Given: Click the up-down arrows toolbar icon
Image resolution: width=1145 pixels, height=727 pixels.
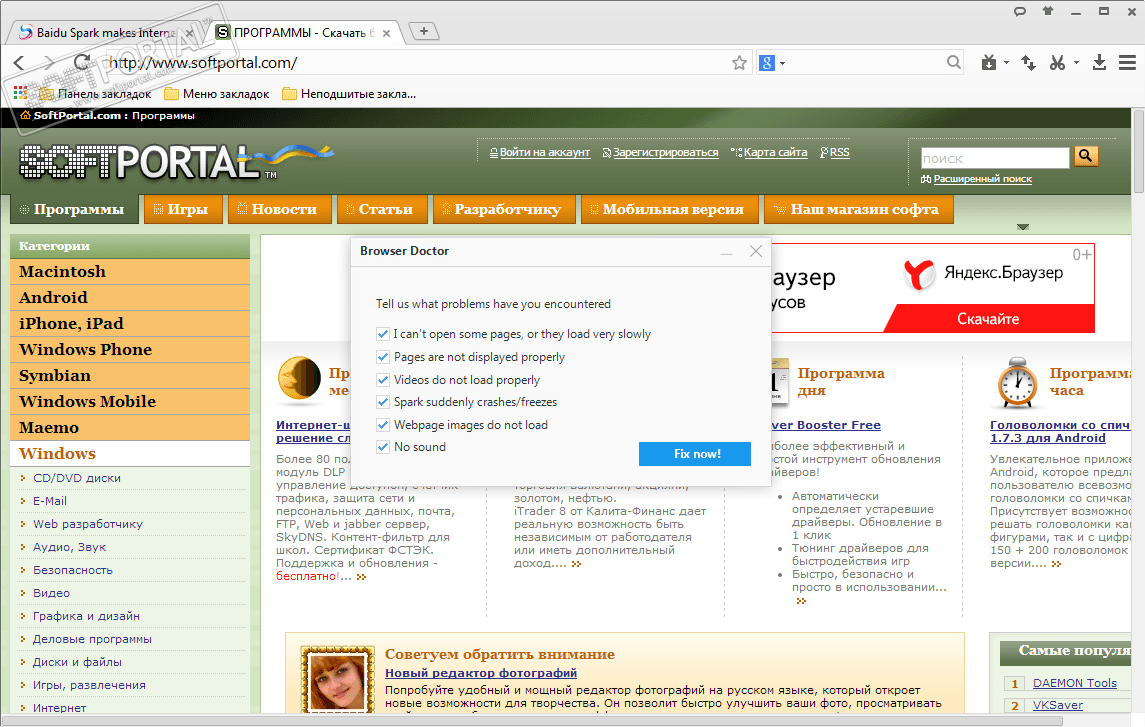Looking at the screenshot, I should (x=1028, y=63).
